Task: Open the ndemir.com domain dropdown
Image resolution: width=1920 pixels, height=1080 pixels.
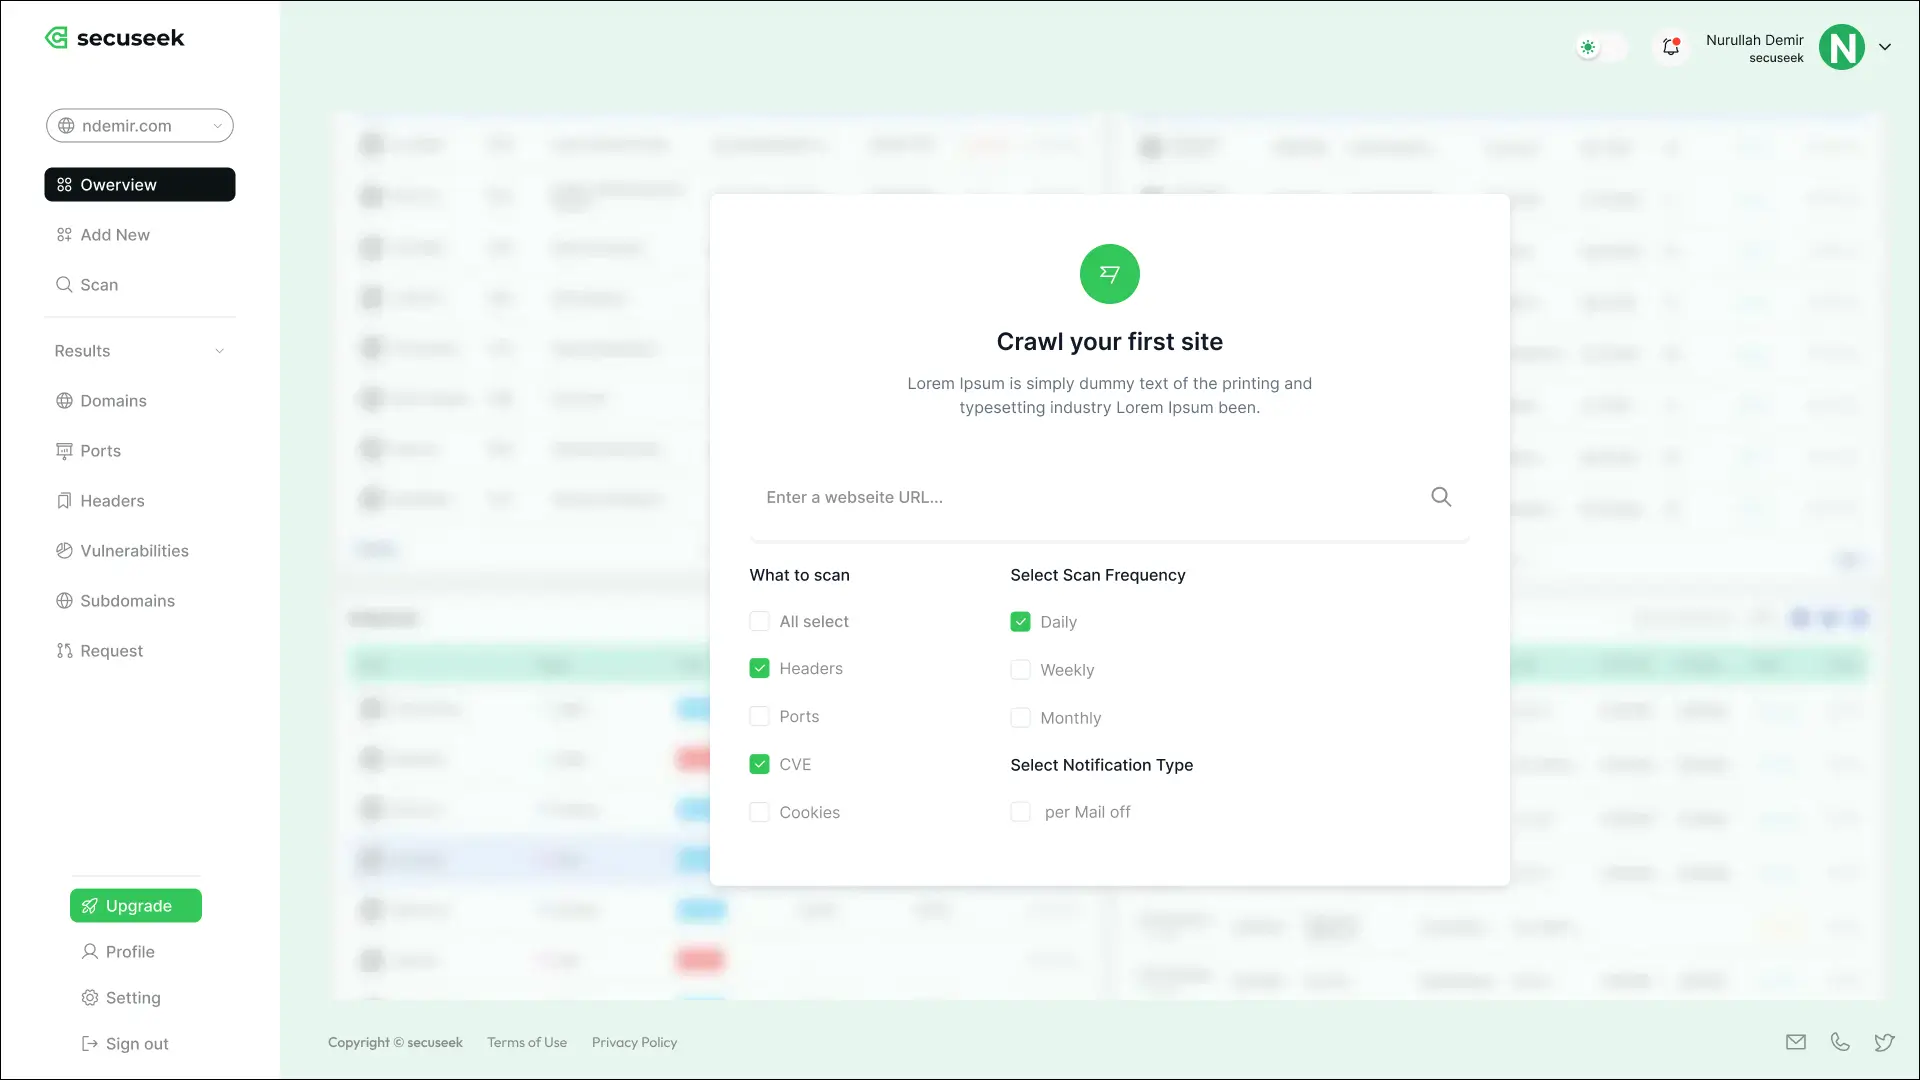Action: click(x=140, y=126)
